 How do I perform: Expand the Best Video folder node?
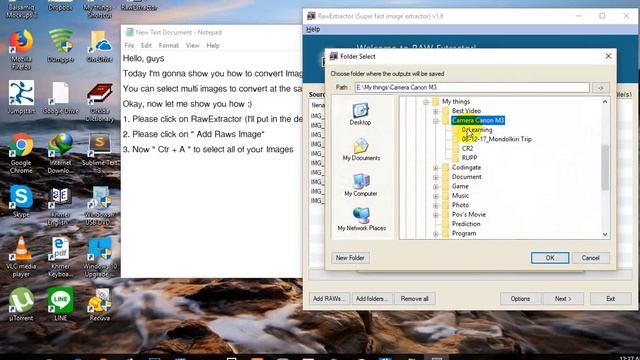tap(436, 111)
